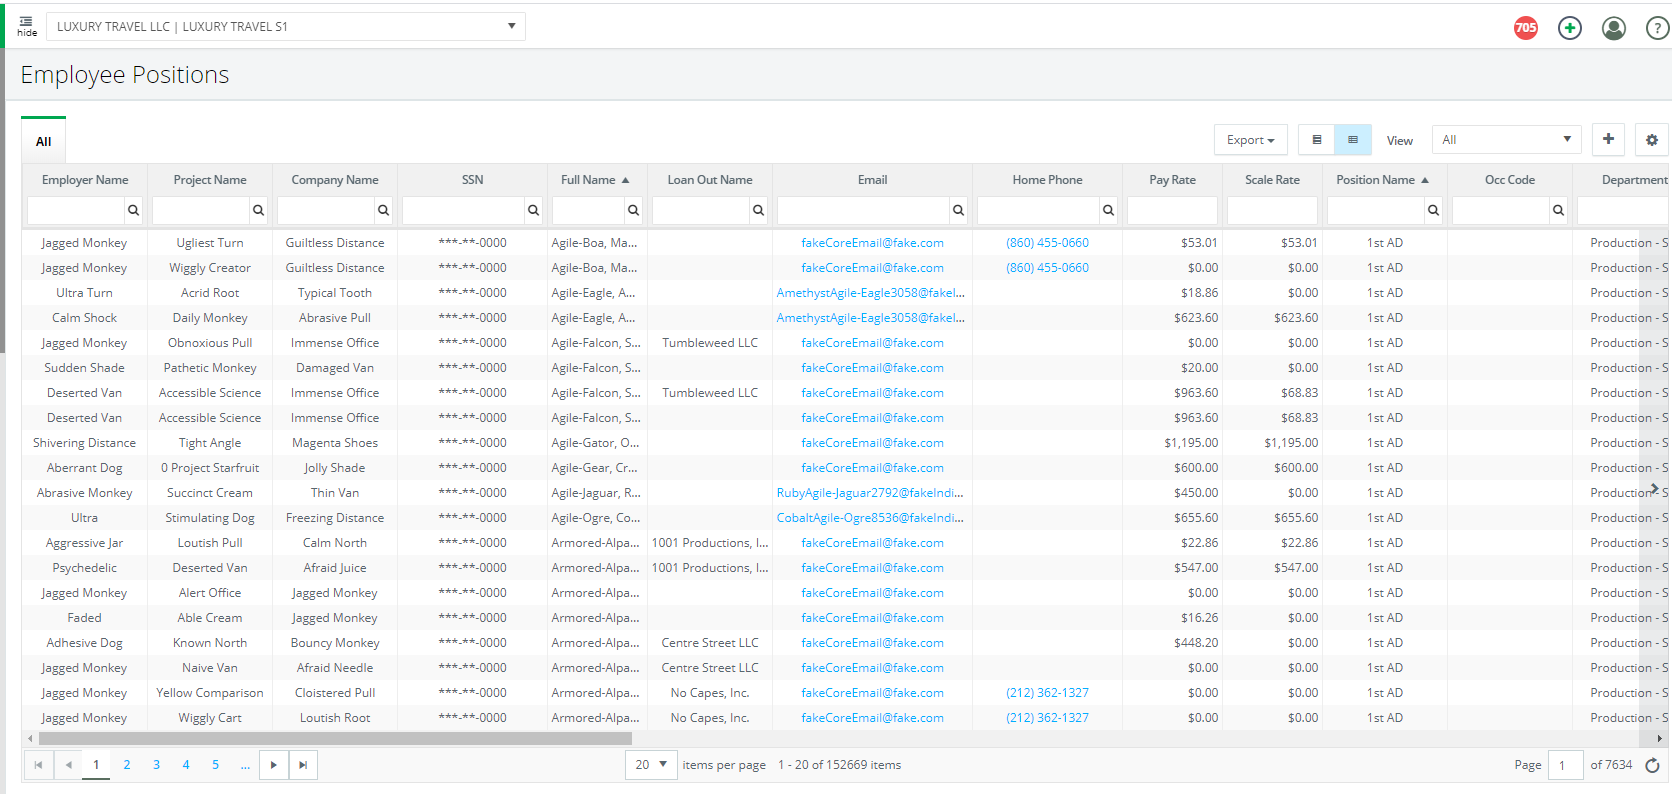The image size is (1672, 794).
Task: Go to page 5
Action: pos(215,765)
